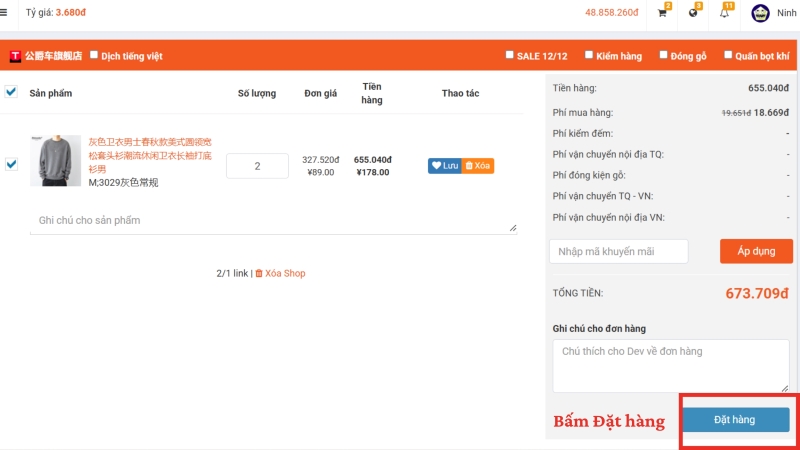The width and height of the screenshot is (800, 450).
Task: Click the user avatar icon
Action: (x=760, y=13)
